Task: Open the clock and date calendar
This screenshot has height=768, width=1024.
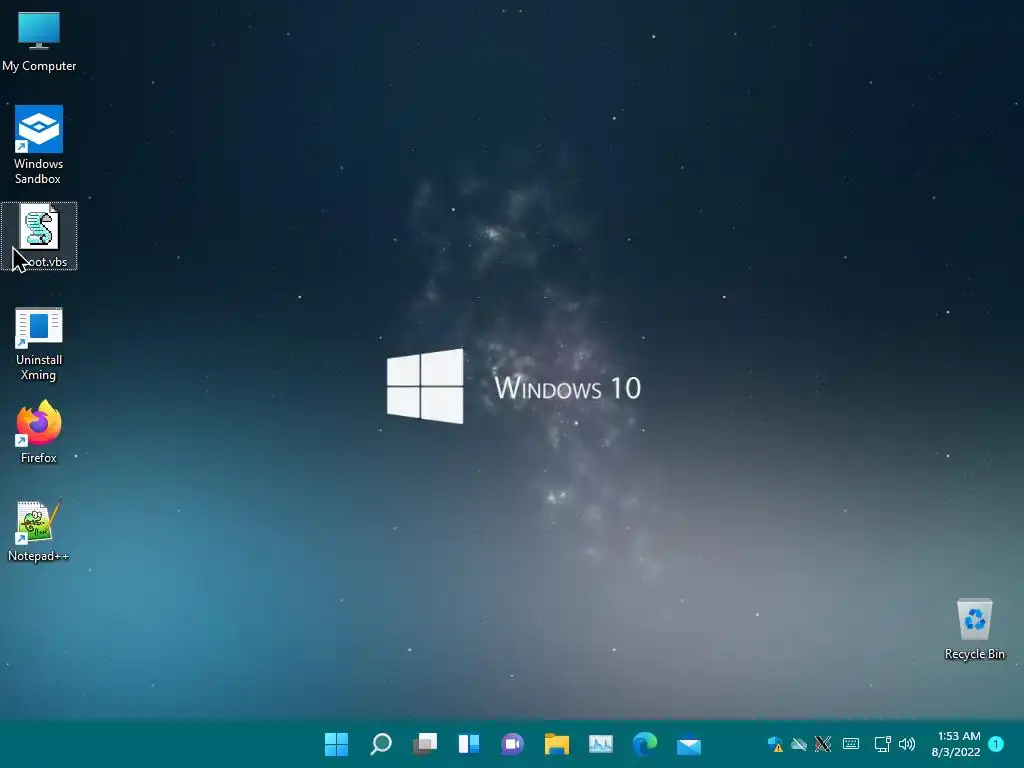Action: point(956,744)
